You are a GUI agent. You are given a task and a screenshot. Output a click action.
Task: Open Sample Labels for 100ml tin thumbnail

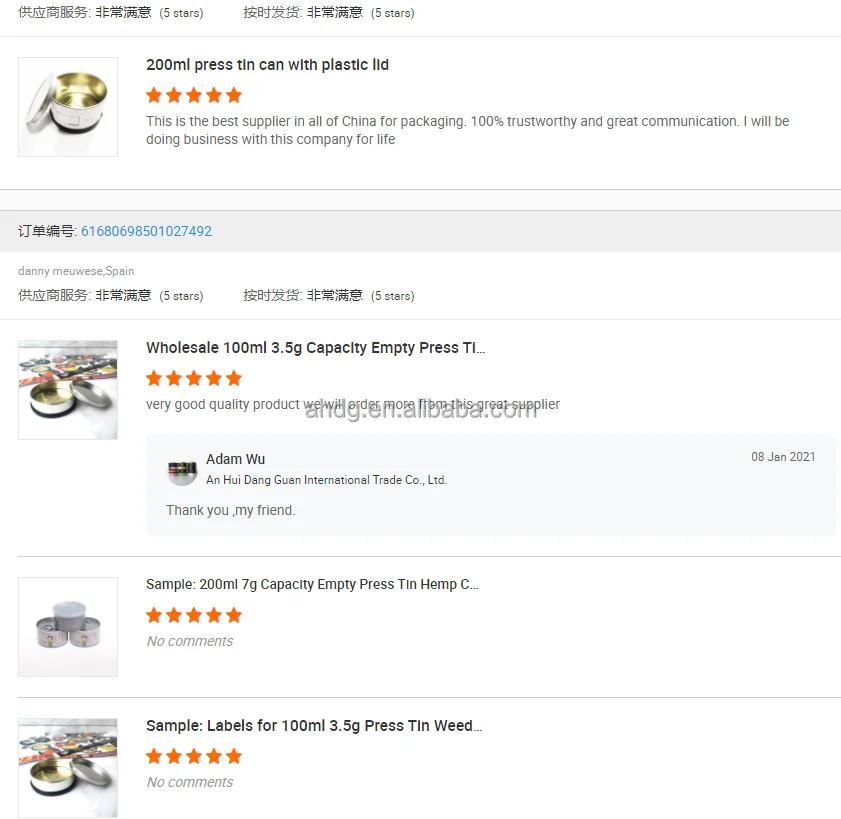point(68,768)
